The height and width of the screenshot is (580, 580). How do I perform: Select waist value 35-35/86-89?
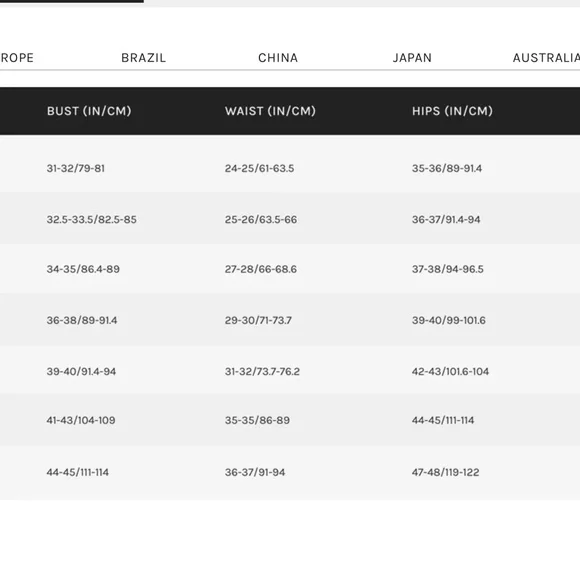[257, 420]
